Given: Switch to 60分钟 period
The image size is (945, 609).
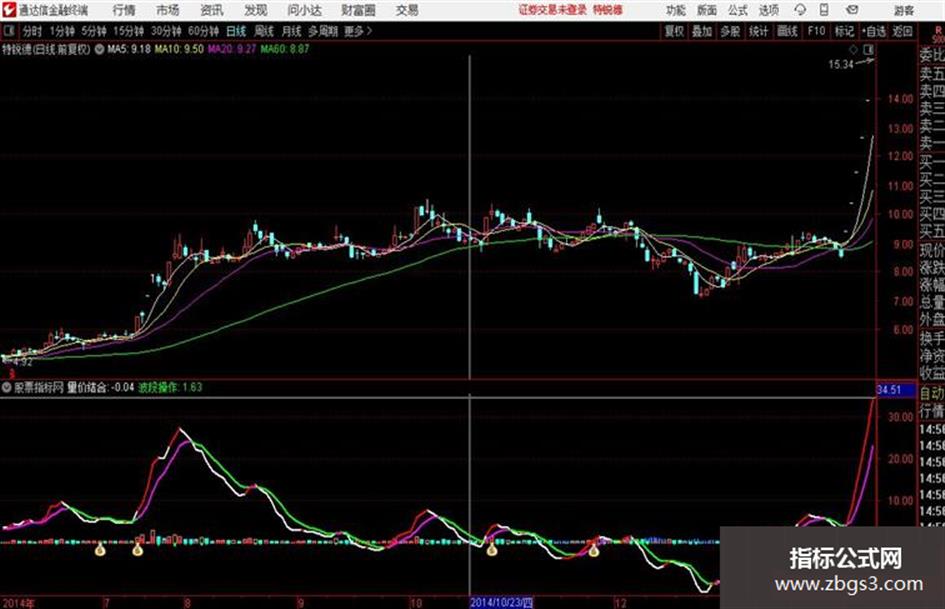Looking at the screenshot, I should (x=204, y=31).
